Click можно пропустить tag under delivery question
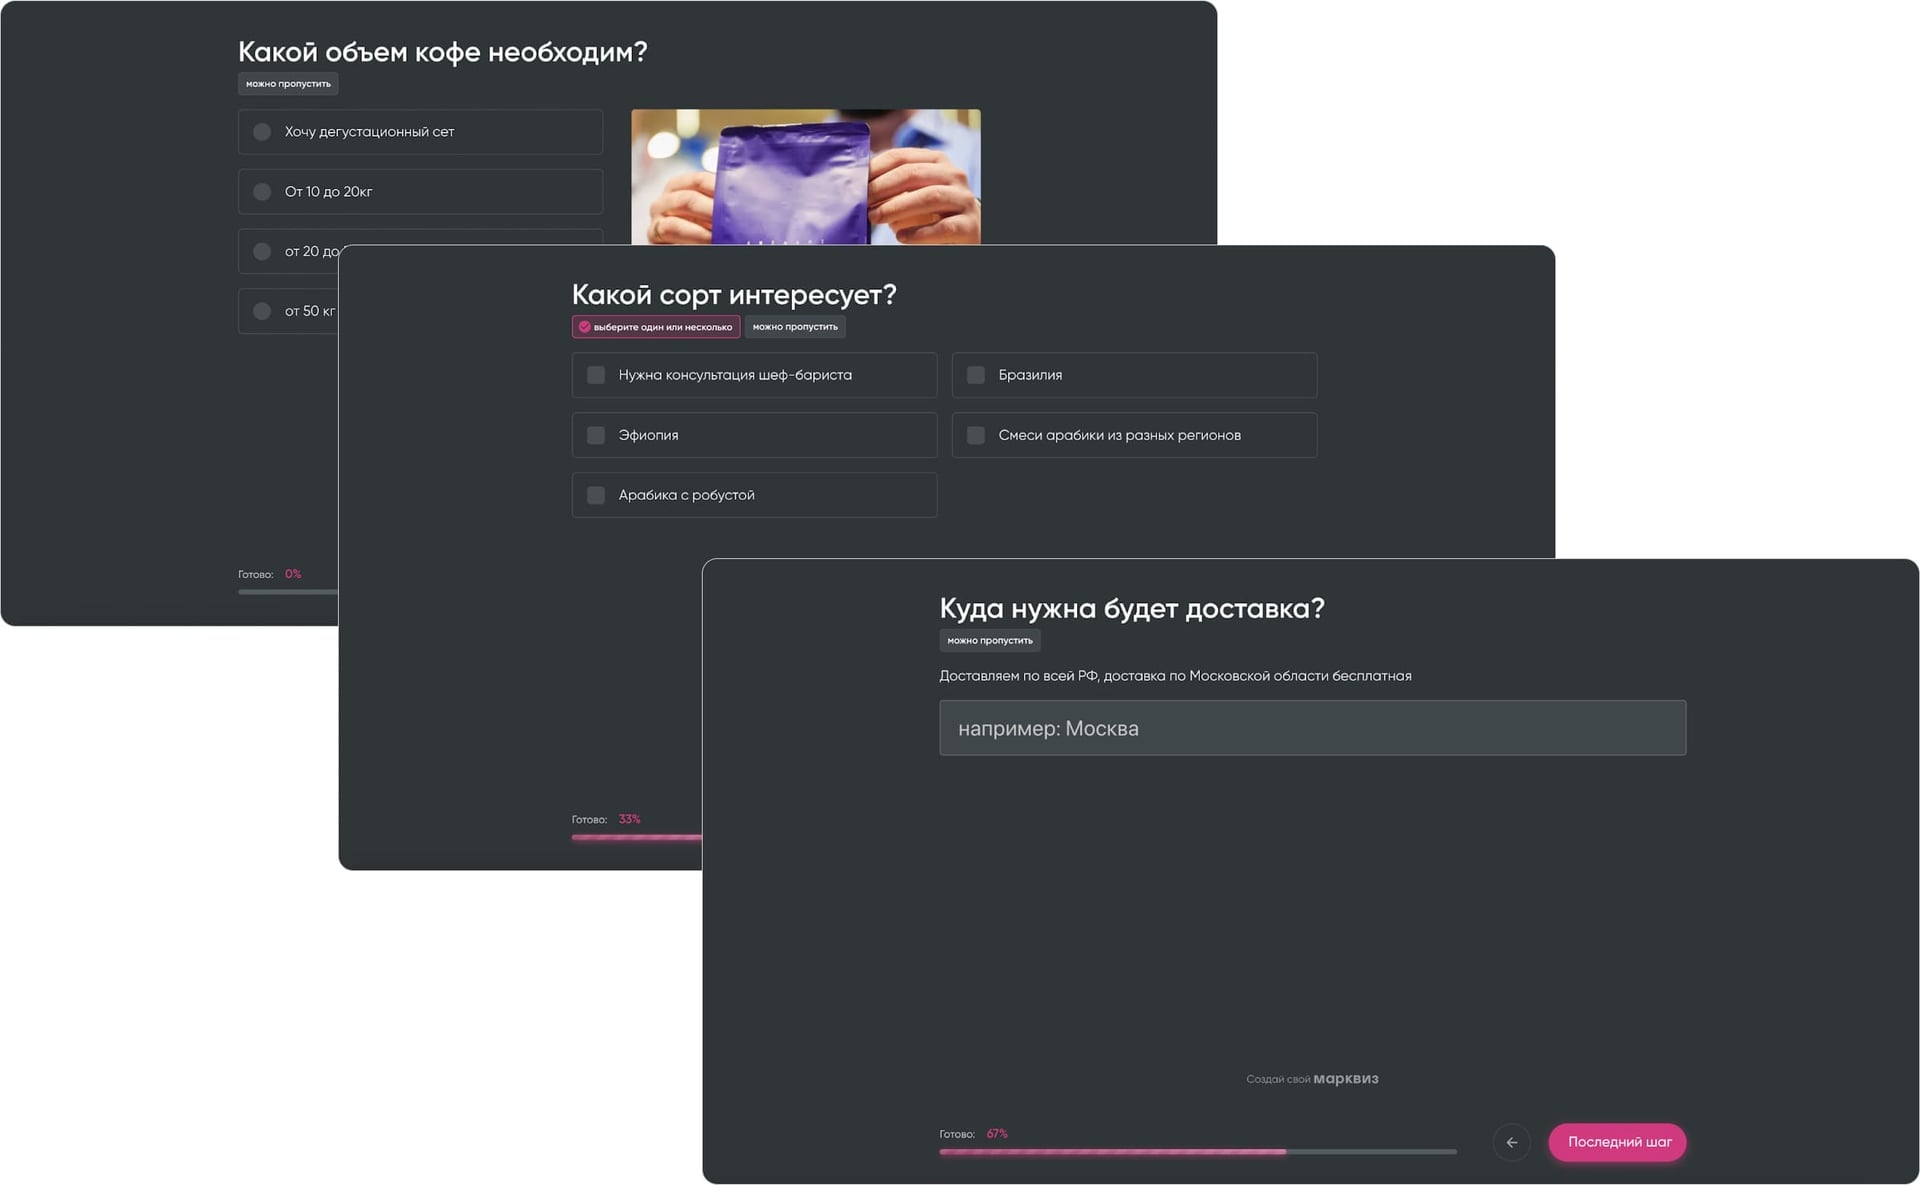 [x=989, y=641]
